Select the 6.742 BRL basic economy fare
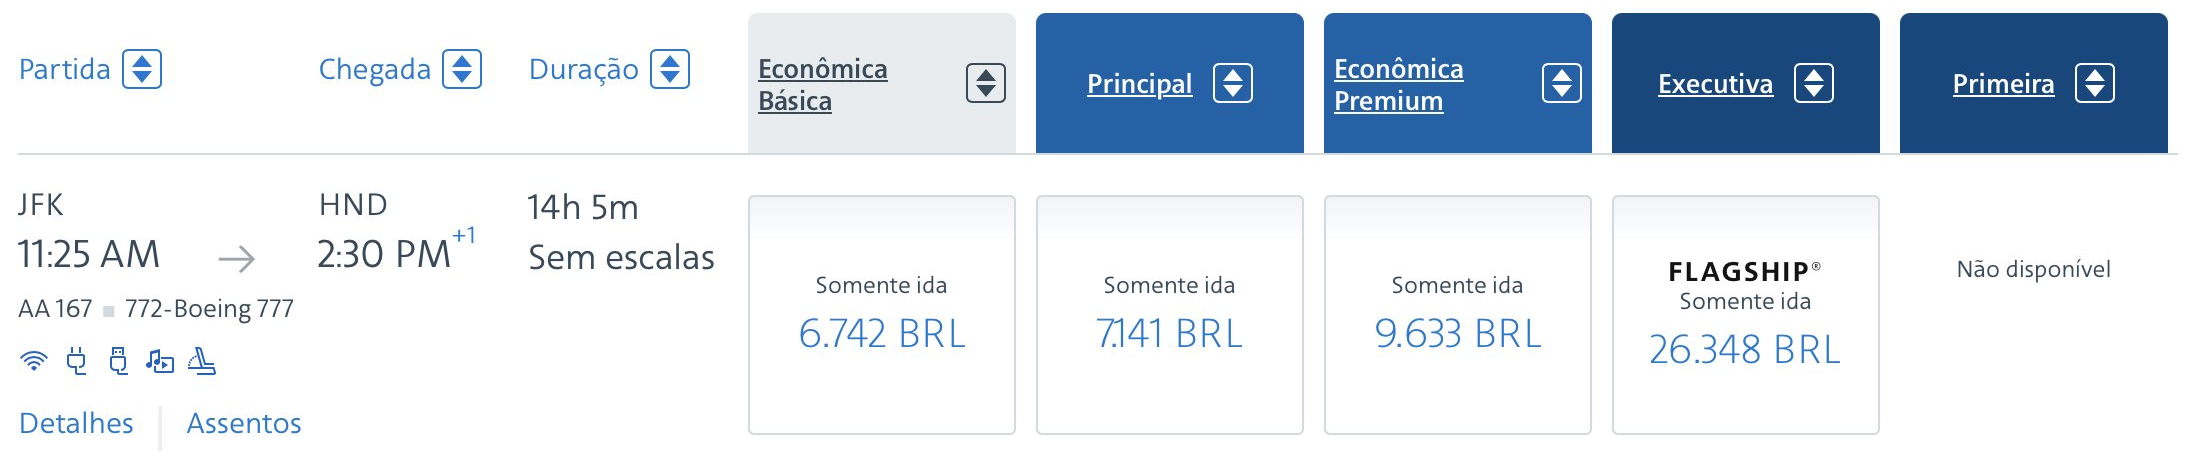The height and width of the screenshot is (456, 2190). coord(882,315)
